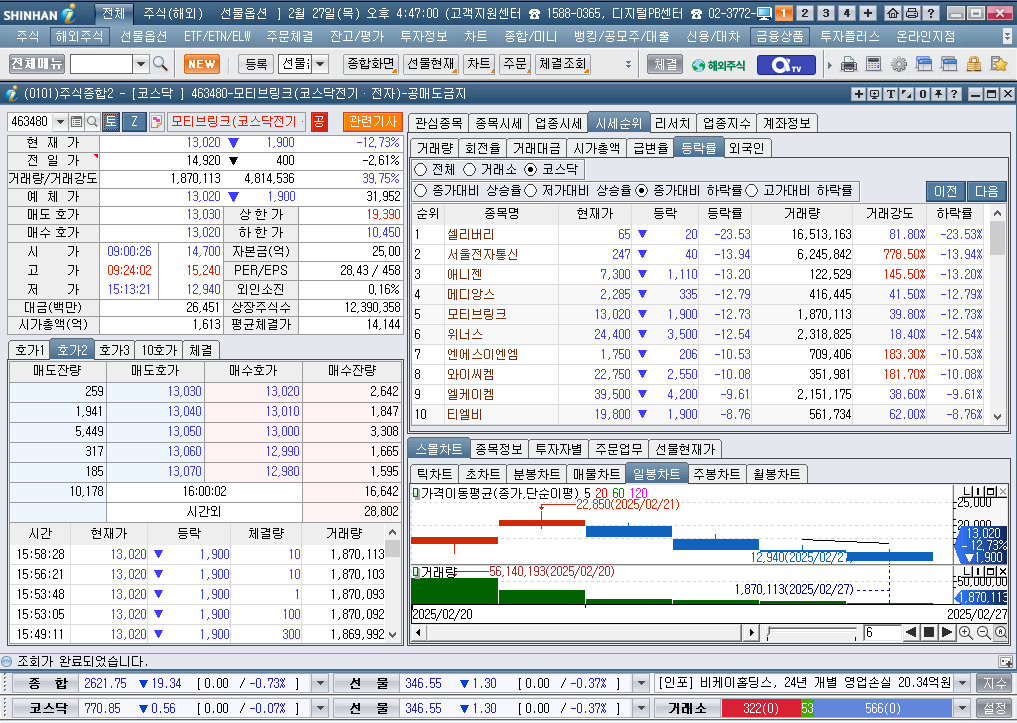Image resolution: width=1017 pixels, height=723 pixels.
Task: Click the alpha TV icon
Action: point(785,64)
